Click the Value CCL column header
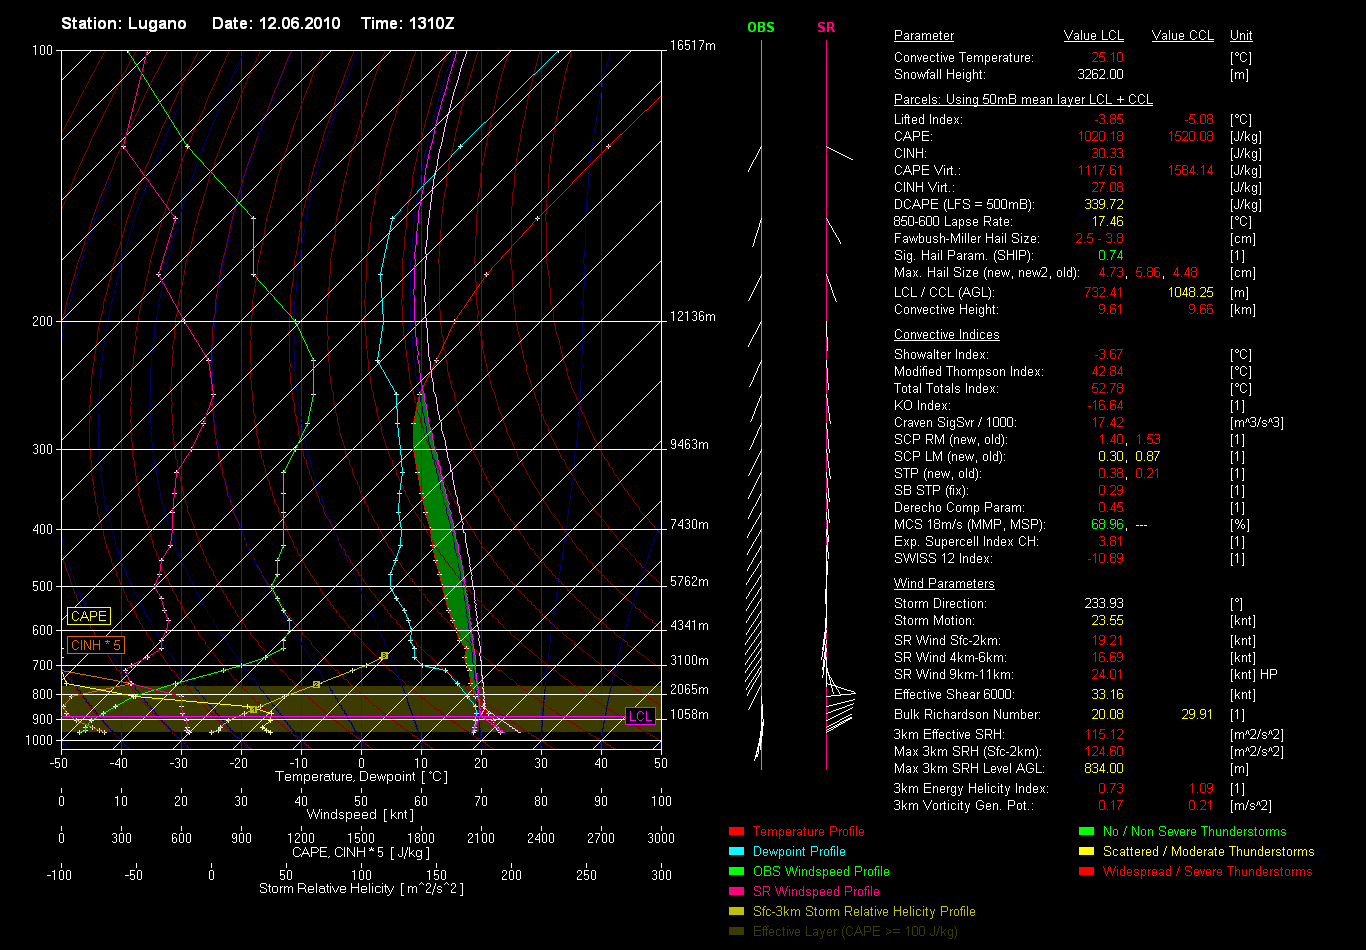Viewport: 1366px width, 950px height. 1182,36
